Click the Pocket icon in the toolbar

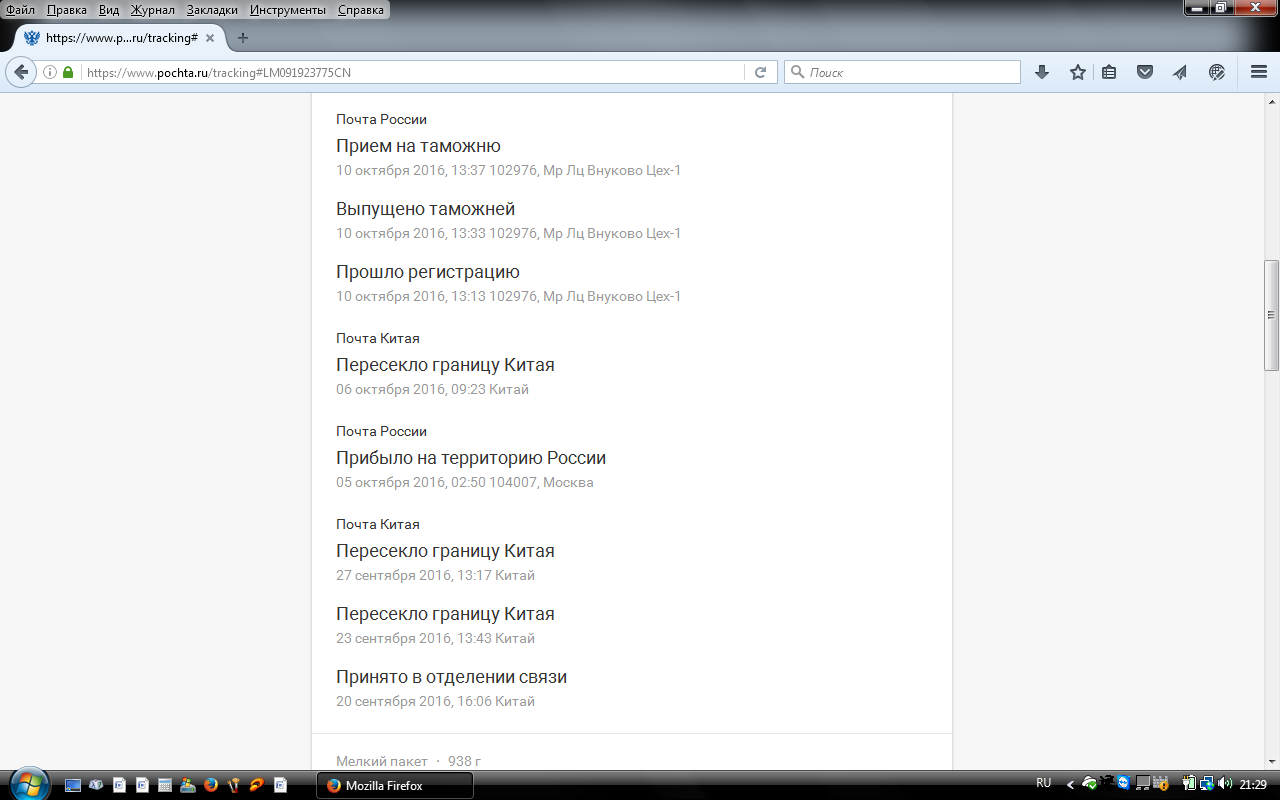[1145, 72]
